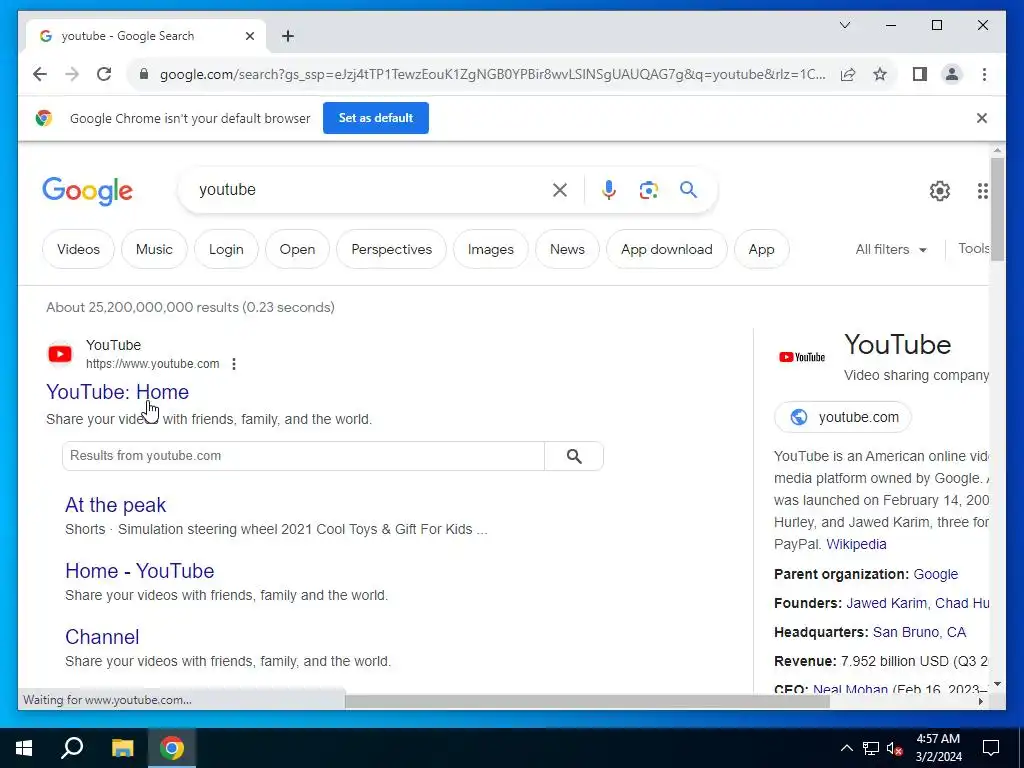Image resolution: width=1024 pixels, height=768 pixels.
Task: Open the network tray icon
Action: (x=871, y=748)
